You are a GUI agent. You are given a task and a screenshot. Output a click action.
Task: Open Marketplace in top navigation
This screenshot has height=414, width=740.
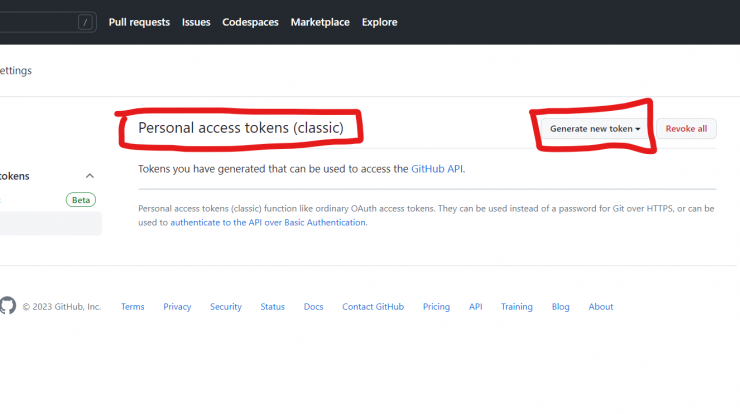(x=320, y=22)
